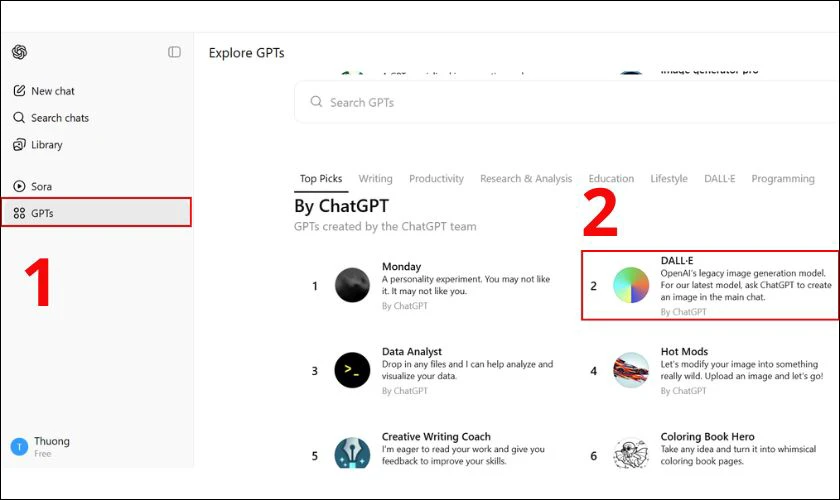Switch to the DALL·E category tab
This screenshot has width=840, height=500.
click(719, 178)
